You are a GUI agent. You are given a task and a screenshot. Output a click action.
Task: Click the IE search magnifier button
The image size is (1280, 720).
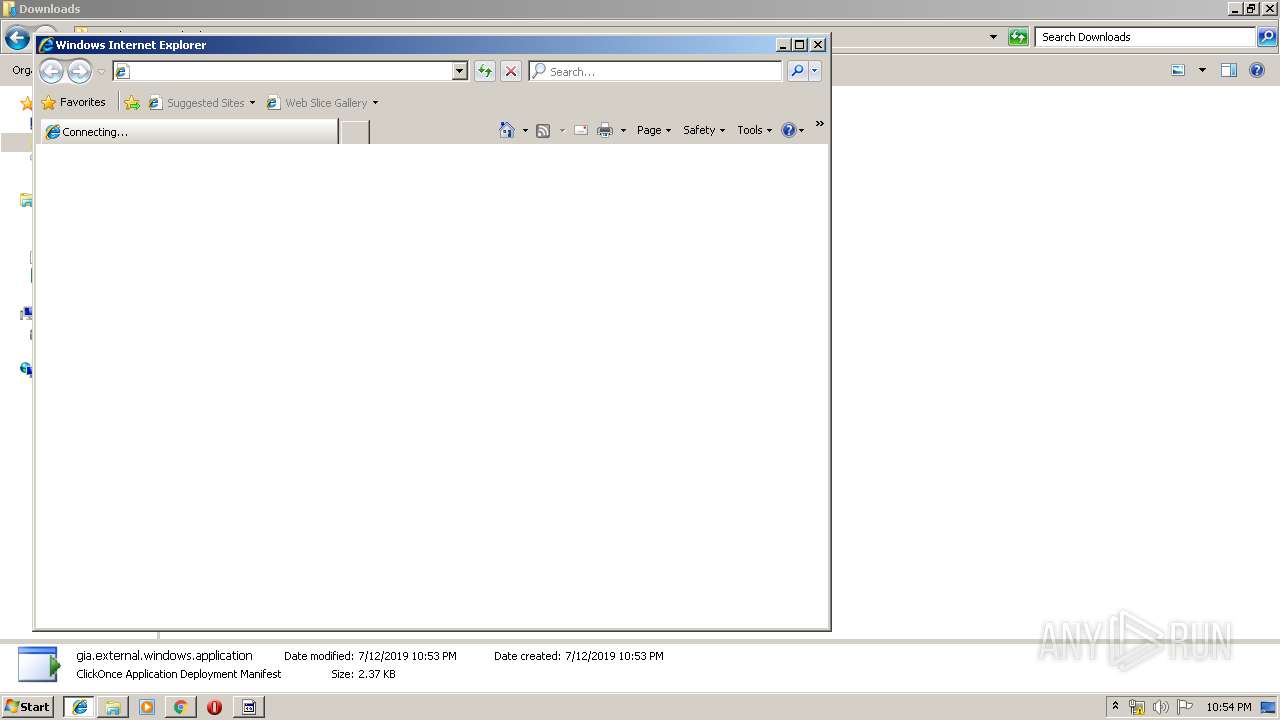point(797,71)
